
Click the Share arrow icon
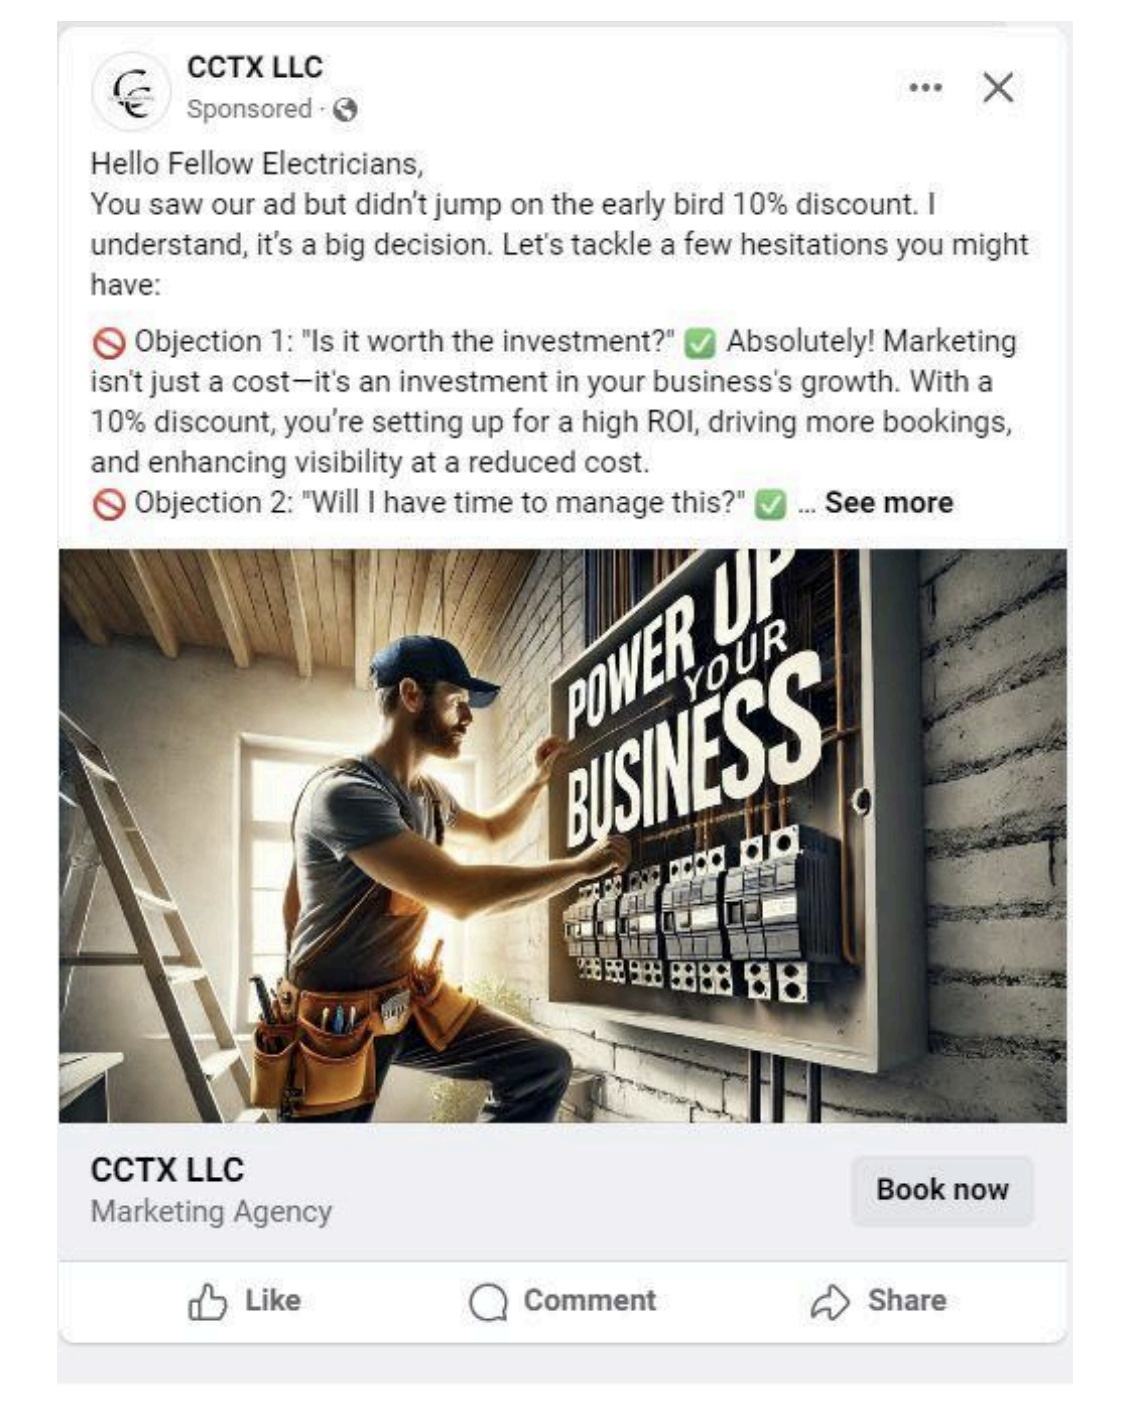[830, 1302]
